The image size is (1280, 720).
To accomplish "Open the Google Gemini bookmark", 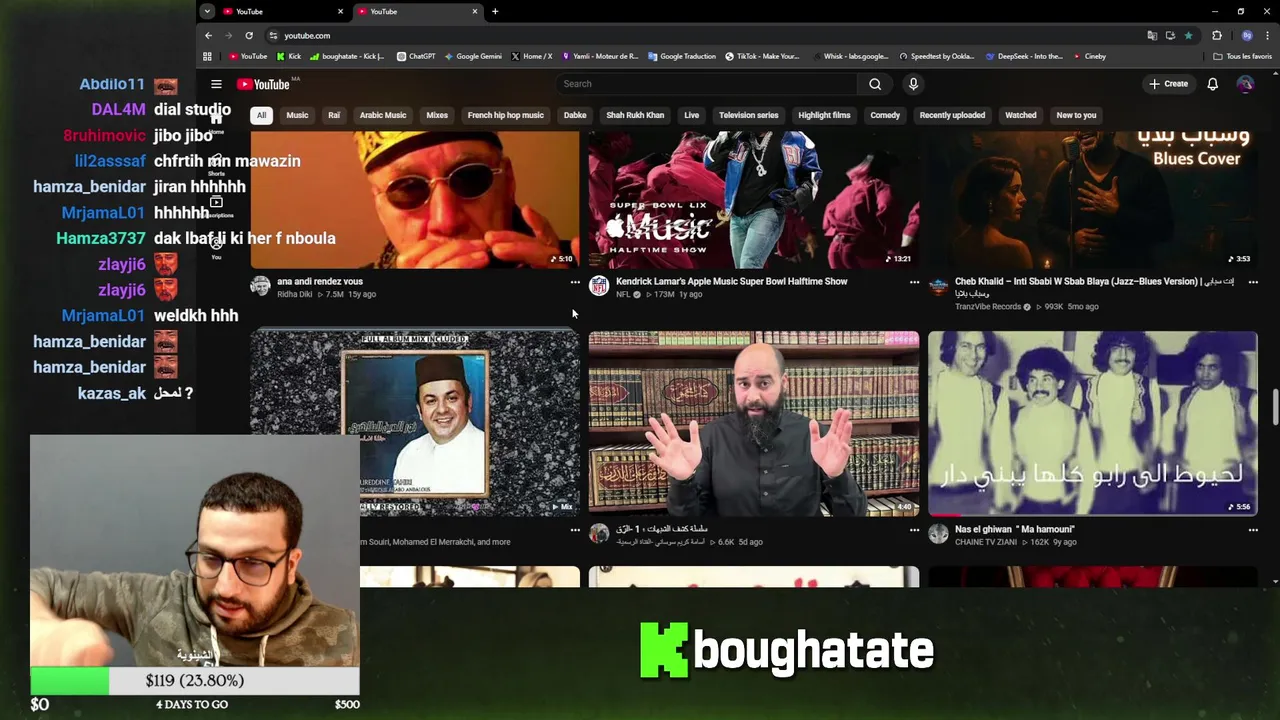I will point(473,56).
